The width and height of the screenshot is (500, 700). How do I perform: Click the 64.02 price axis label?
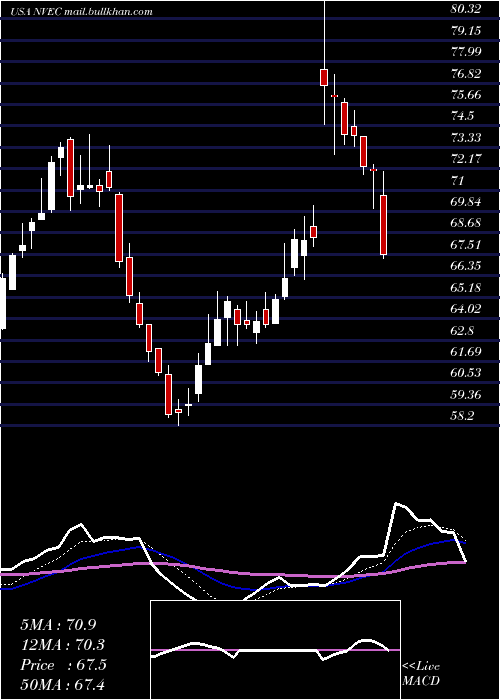tap(466, 309)
